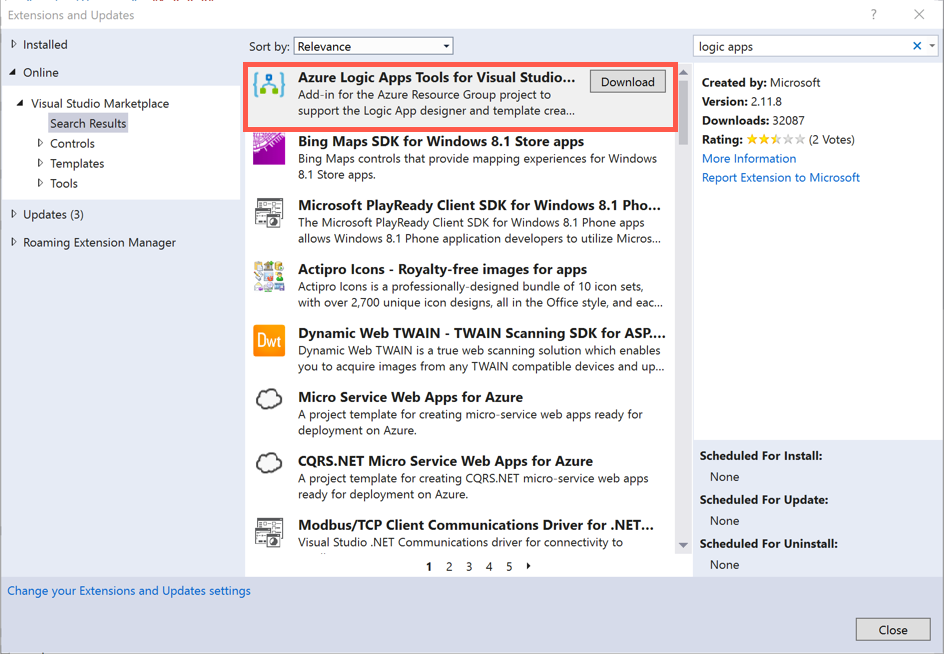Select Bing Maps SDK for Windows 8.1 title
This screenshot has height=654, width=944.
tap(441, 142)
